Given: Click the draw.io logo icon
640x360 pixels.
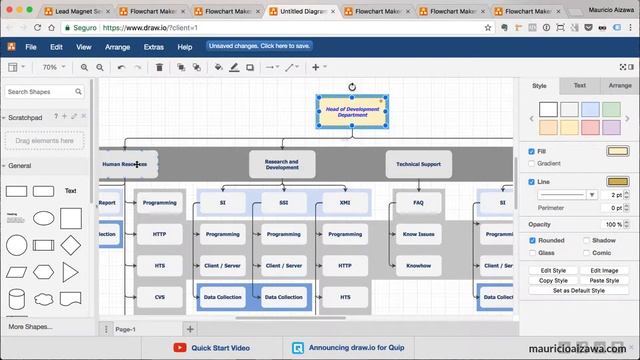Looking at the screenshot, I should [11, 47].
